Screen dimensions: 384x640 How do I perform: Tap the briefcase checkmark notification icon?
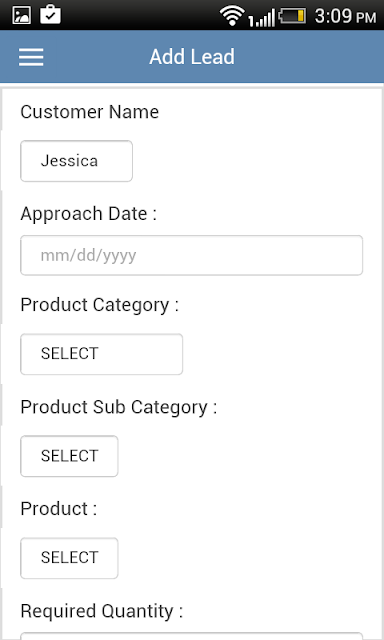point(50,14)
